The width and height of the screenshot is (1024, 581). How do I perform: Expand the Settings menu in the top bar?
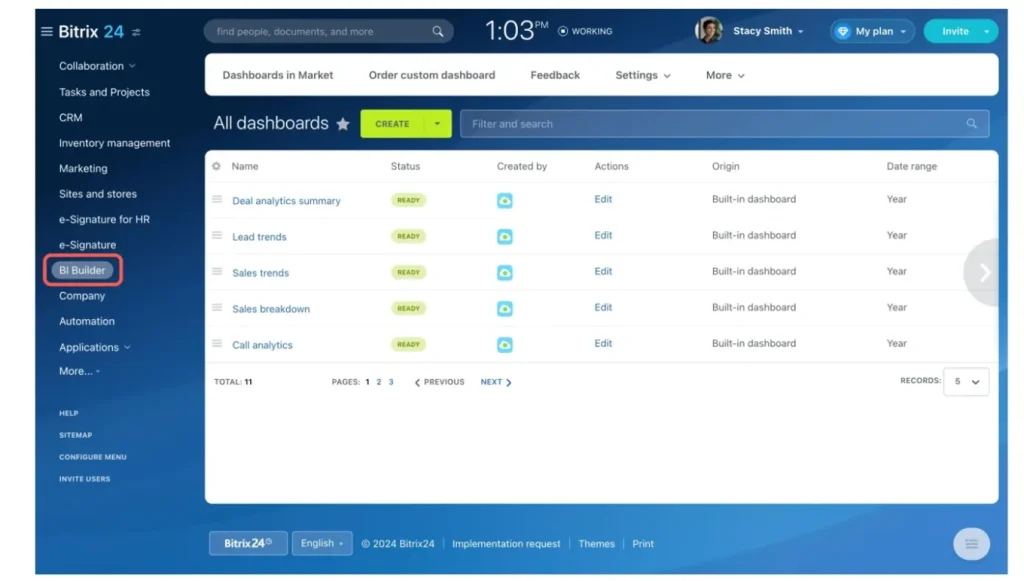[643, 75]
